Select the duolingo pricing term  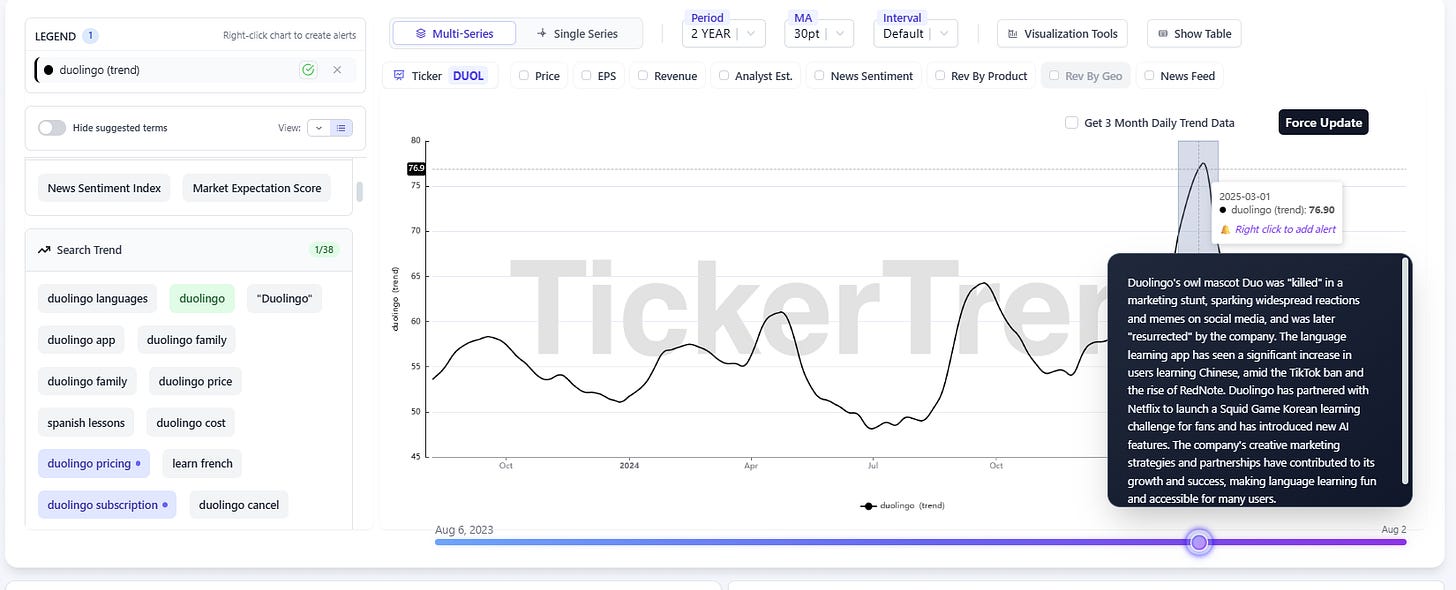tap(94, 464)
